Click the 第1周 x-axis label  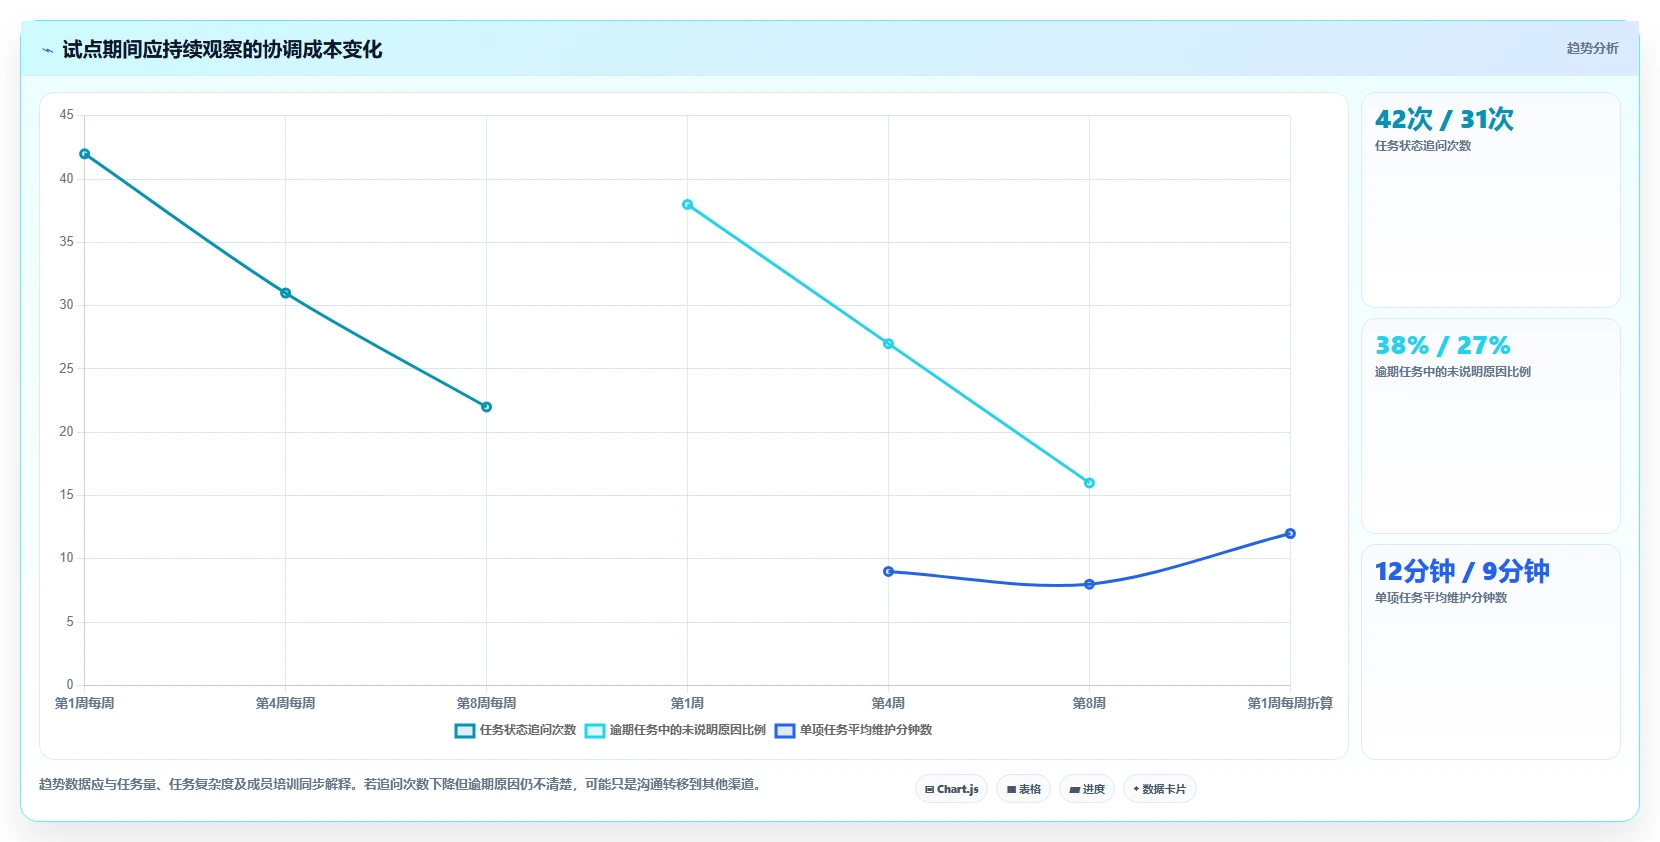click(688, 703)
